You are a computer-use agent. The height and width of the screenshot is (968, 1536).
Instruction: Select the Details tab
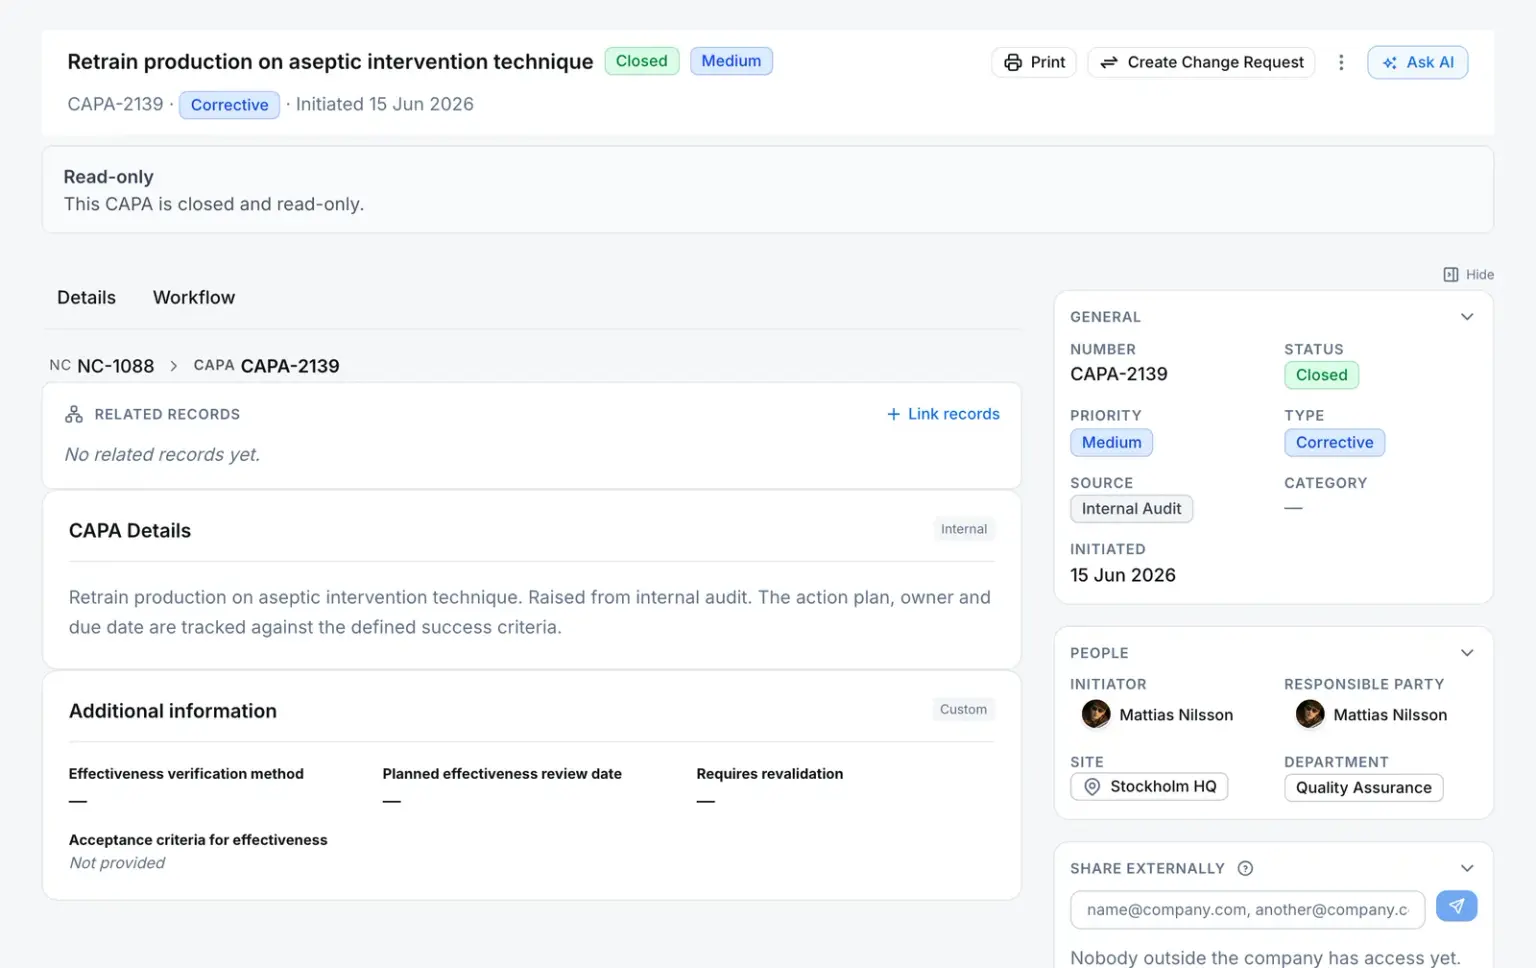tap(86, 297)
